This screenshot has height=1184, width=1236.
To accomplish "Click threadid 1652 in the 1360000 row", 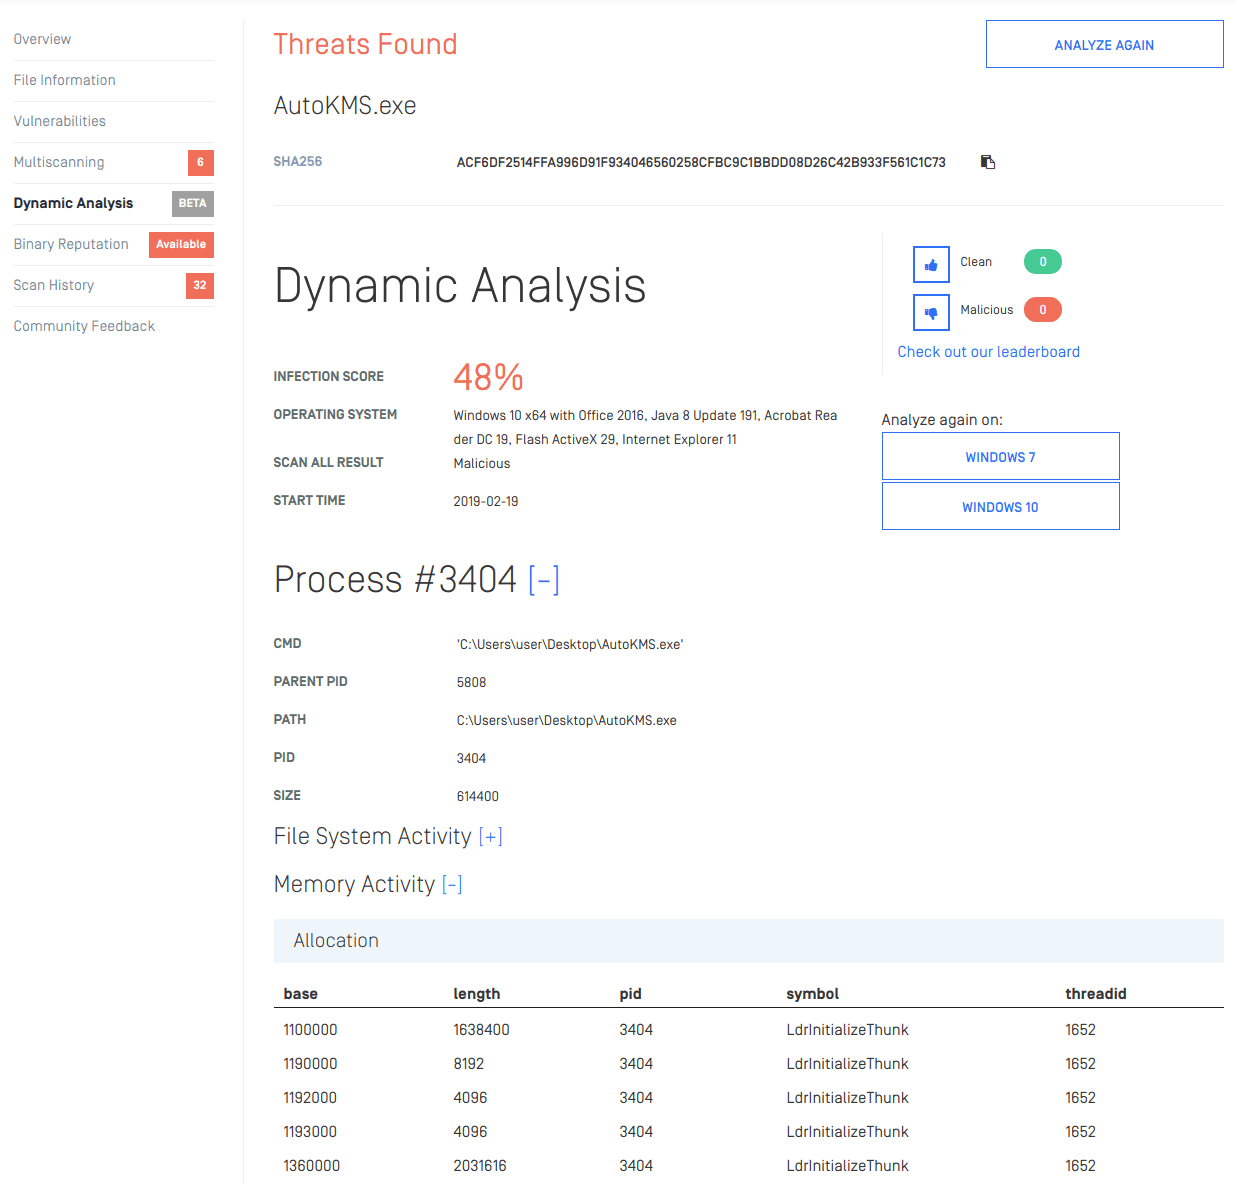I will click(x=1080, y=1166).
